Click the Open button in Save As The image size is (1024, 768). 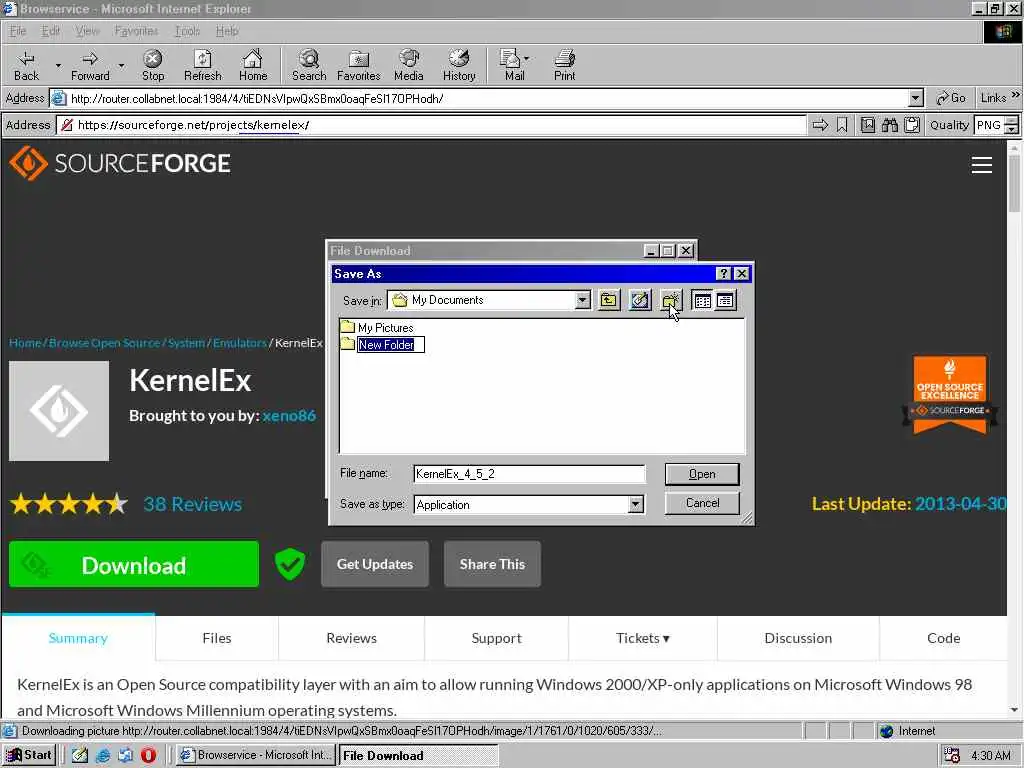click(x=702, y=474)
